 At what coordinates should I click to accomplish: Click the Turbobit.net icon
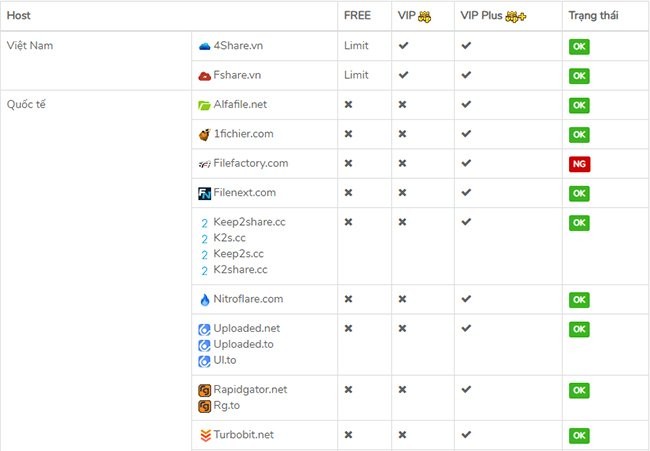click(x=204, y=435)
